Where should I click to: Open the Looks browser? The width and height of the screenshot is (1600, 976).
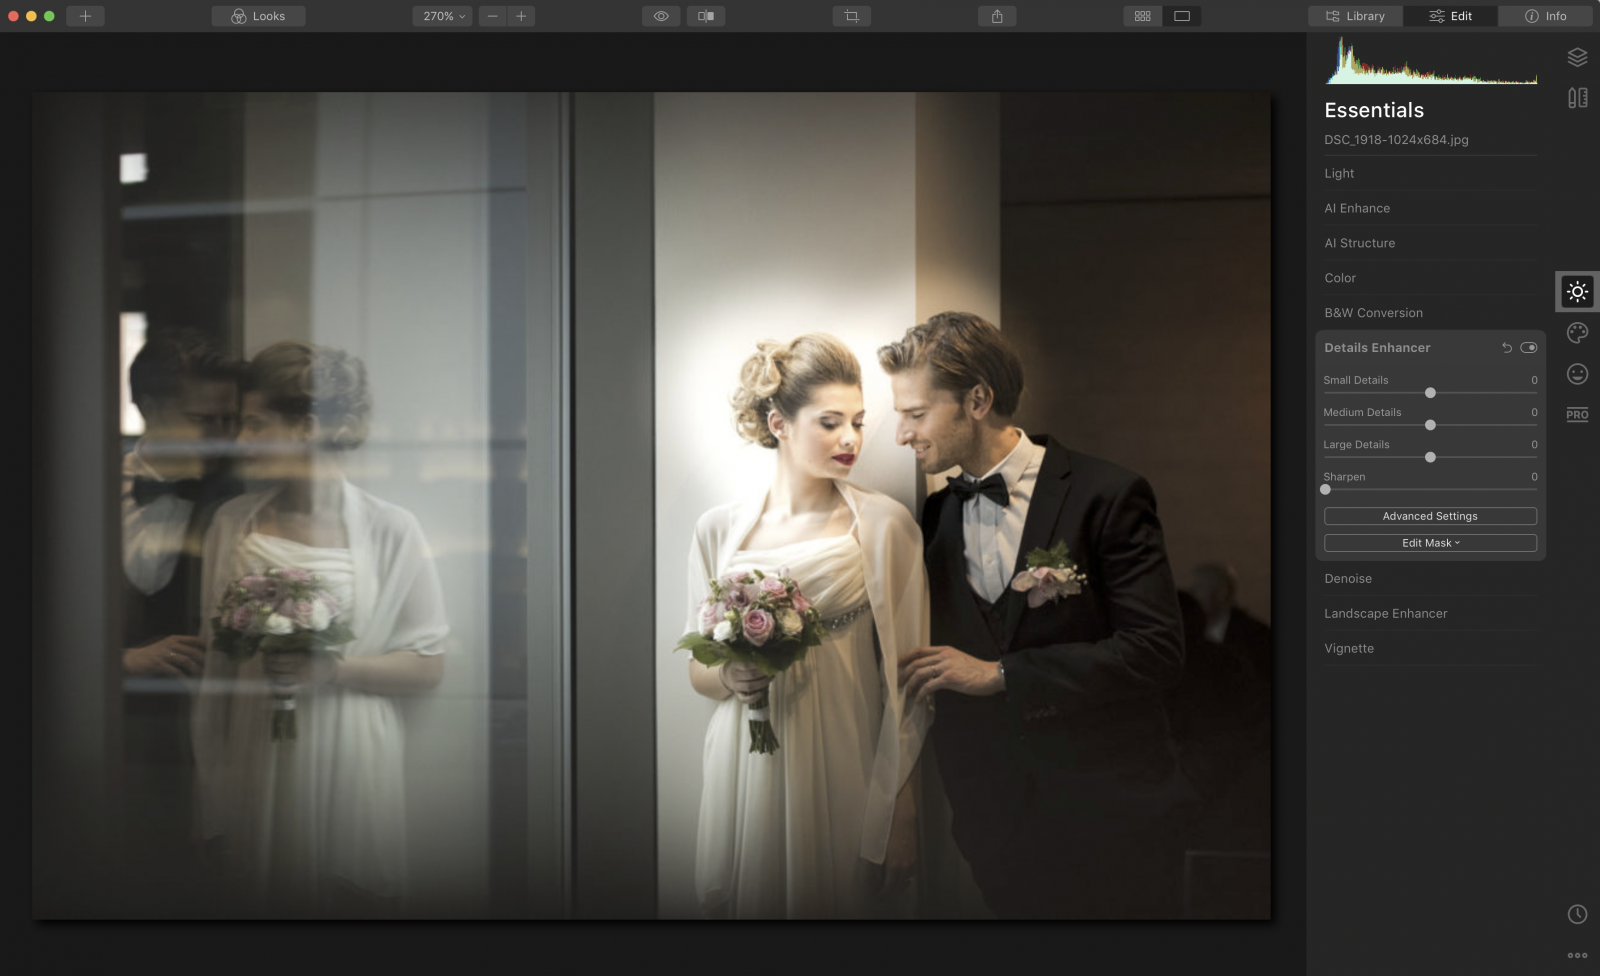[x=258, y=16]
